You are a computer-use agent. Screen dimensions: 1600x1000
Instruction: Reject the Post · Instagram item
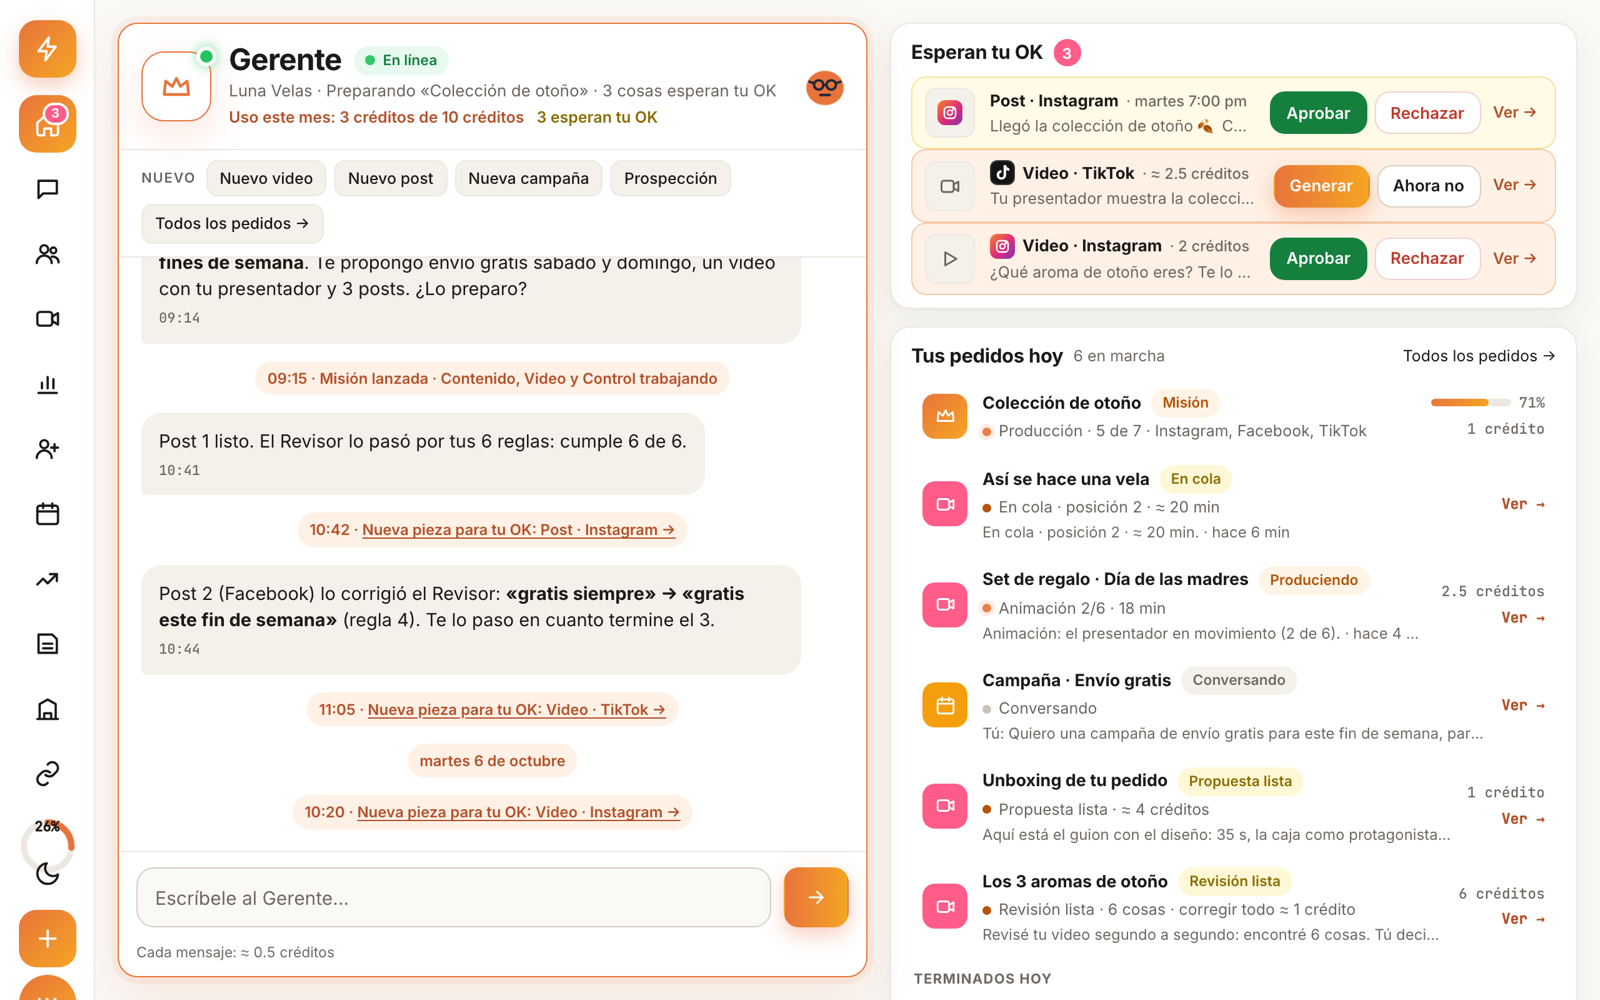(x=1427, y=113)
